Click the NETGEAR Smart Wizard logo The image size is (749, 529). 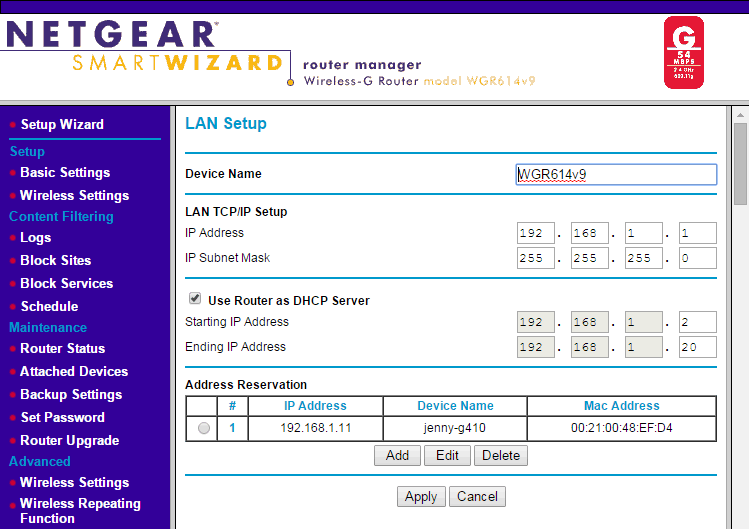coord(145,48)
